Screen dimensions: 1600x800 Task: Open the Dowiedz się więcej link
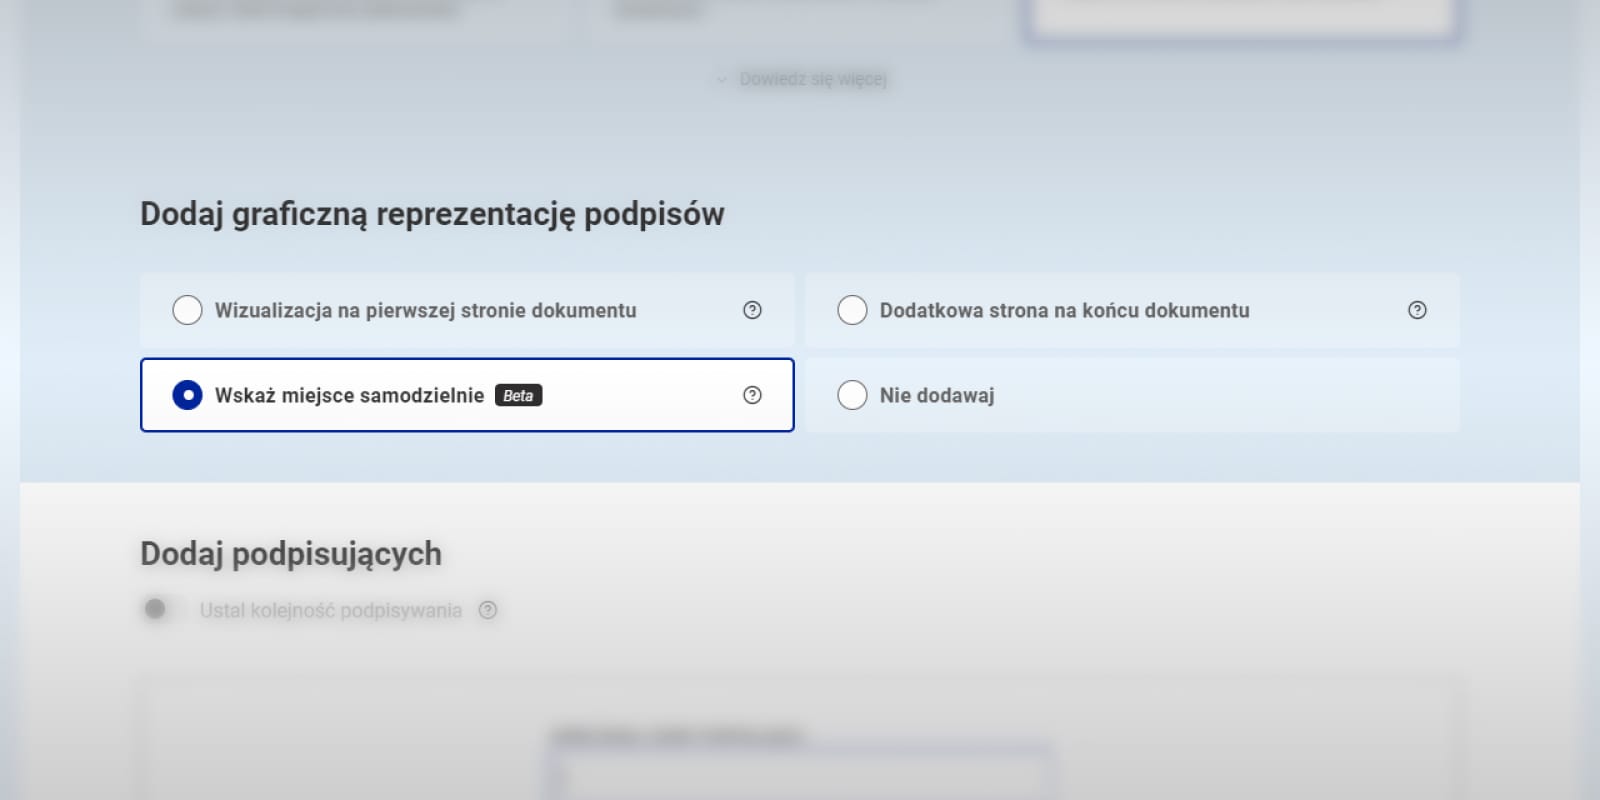(x=812, y=79)
